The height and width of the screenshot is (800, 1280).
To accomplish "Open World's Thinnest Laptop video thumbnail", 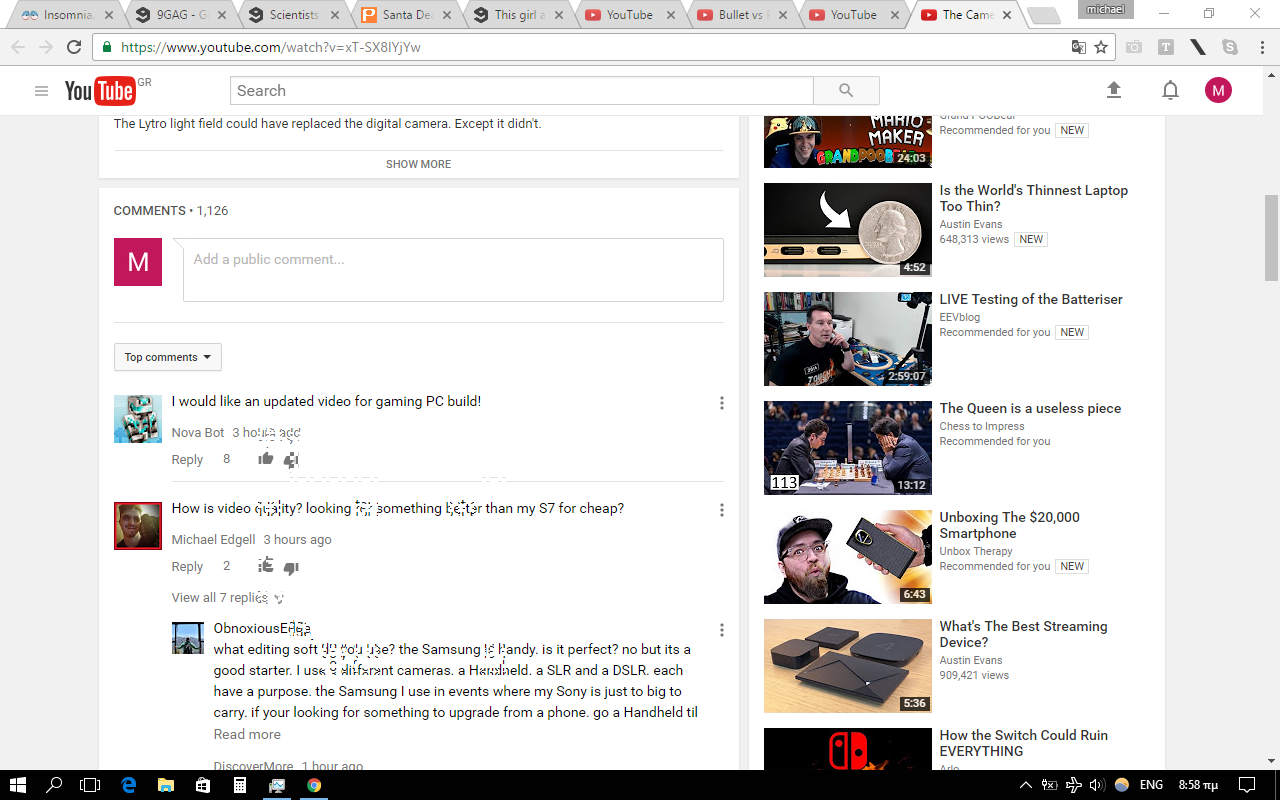I will click(848, 230).
